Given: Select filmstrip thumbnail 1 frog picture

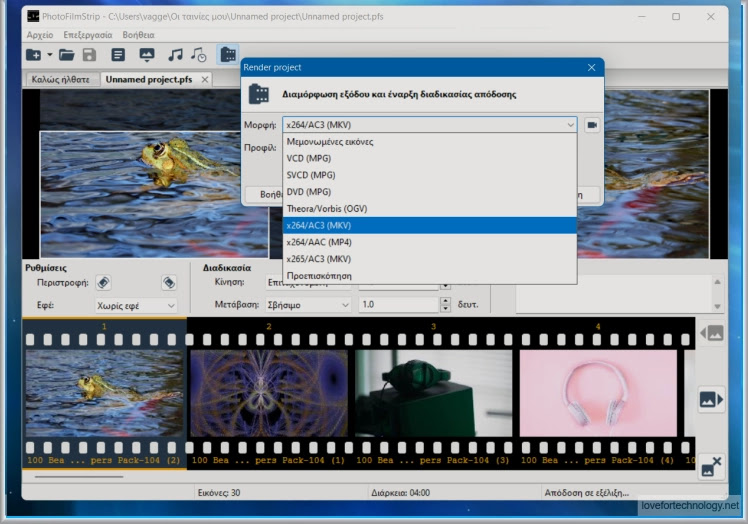Looking at the screenshot, I should tap(104, 393).
